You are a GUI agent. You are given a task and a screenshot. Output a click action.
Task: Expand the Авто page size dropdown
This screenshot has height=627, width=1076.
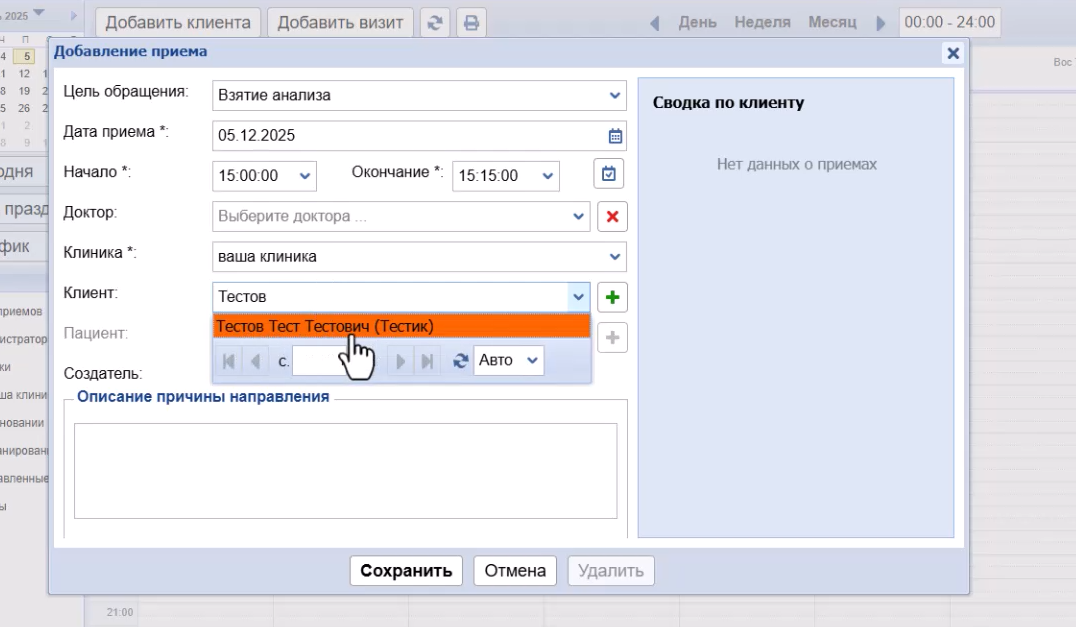click(x=532, y=360)
